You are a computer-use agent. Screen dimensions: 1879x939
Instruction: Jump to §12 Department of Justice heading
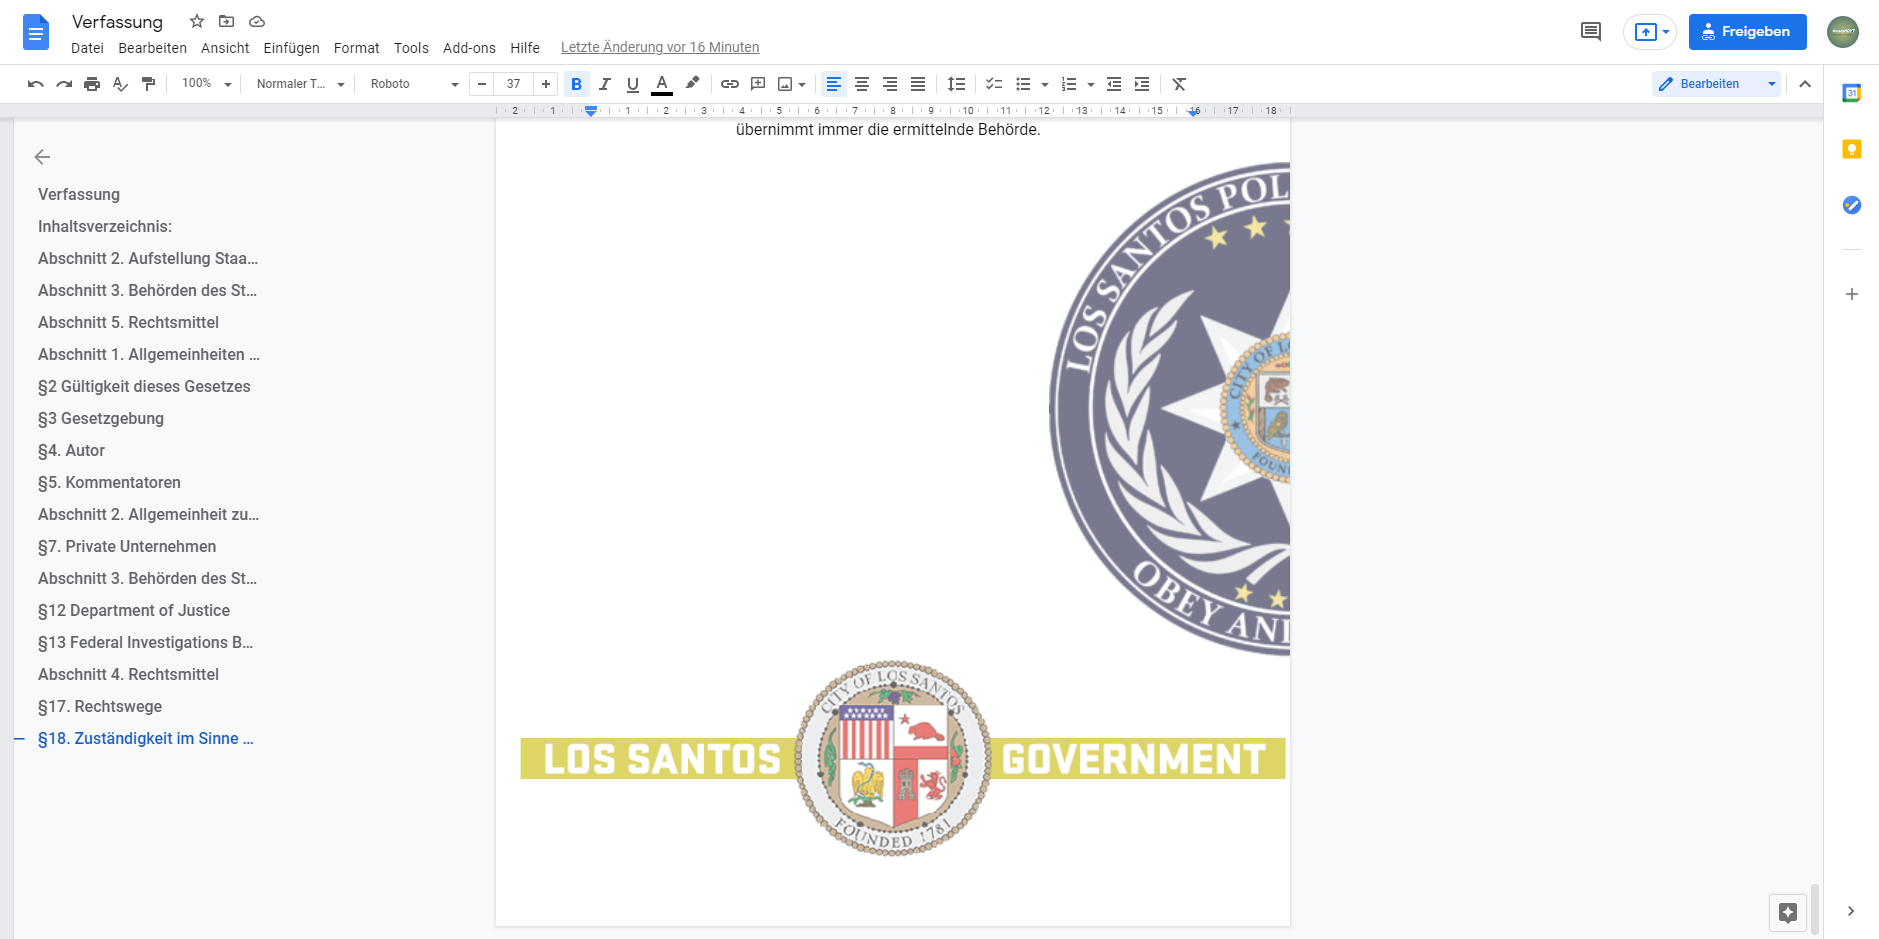(134, 610)
